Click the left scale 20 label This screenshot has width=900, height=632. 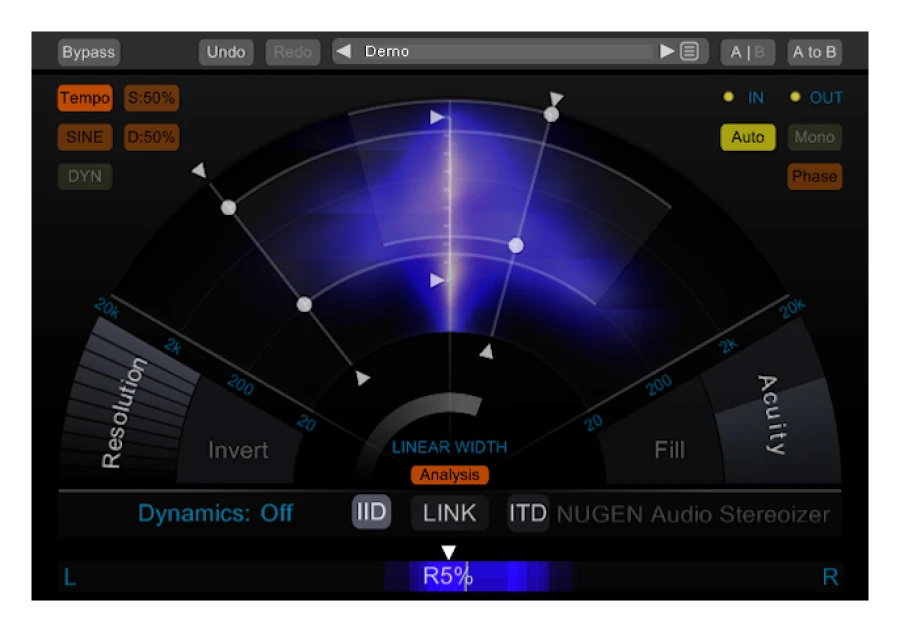coord(307,423)
